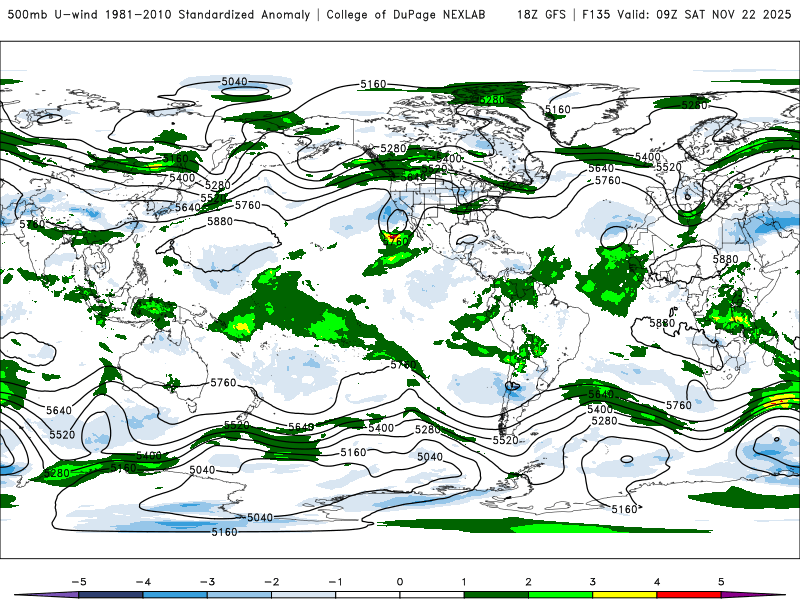800x600 pixels.
Task: Click the 5880 contour label over northeast Africa
Action: (x=726, y=259)
